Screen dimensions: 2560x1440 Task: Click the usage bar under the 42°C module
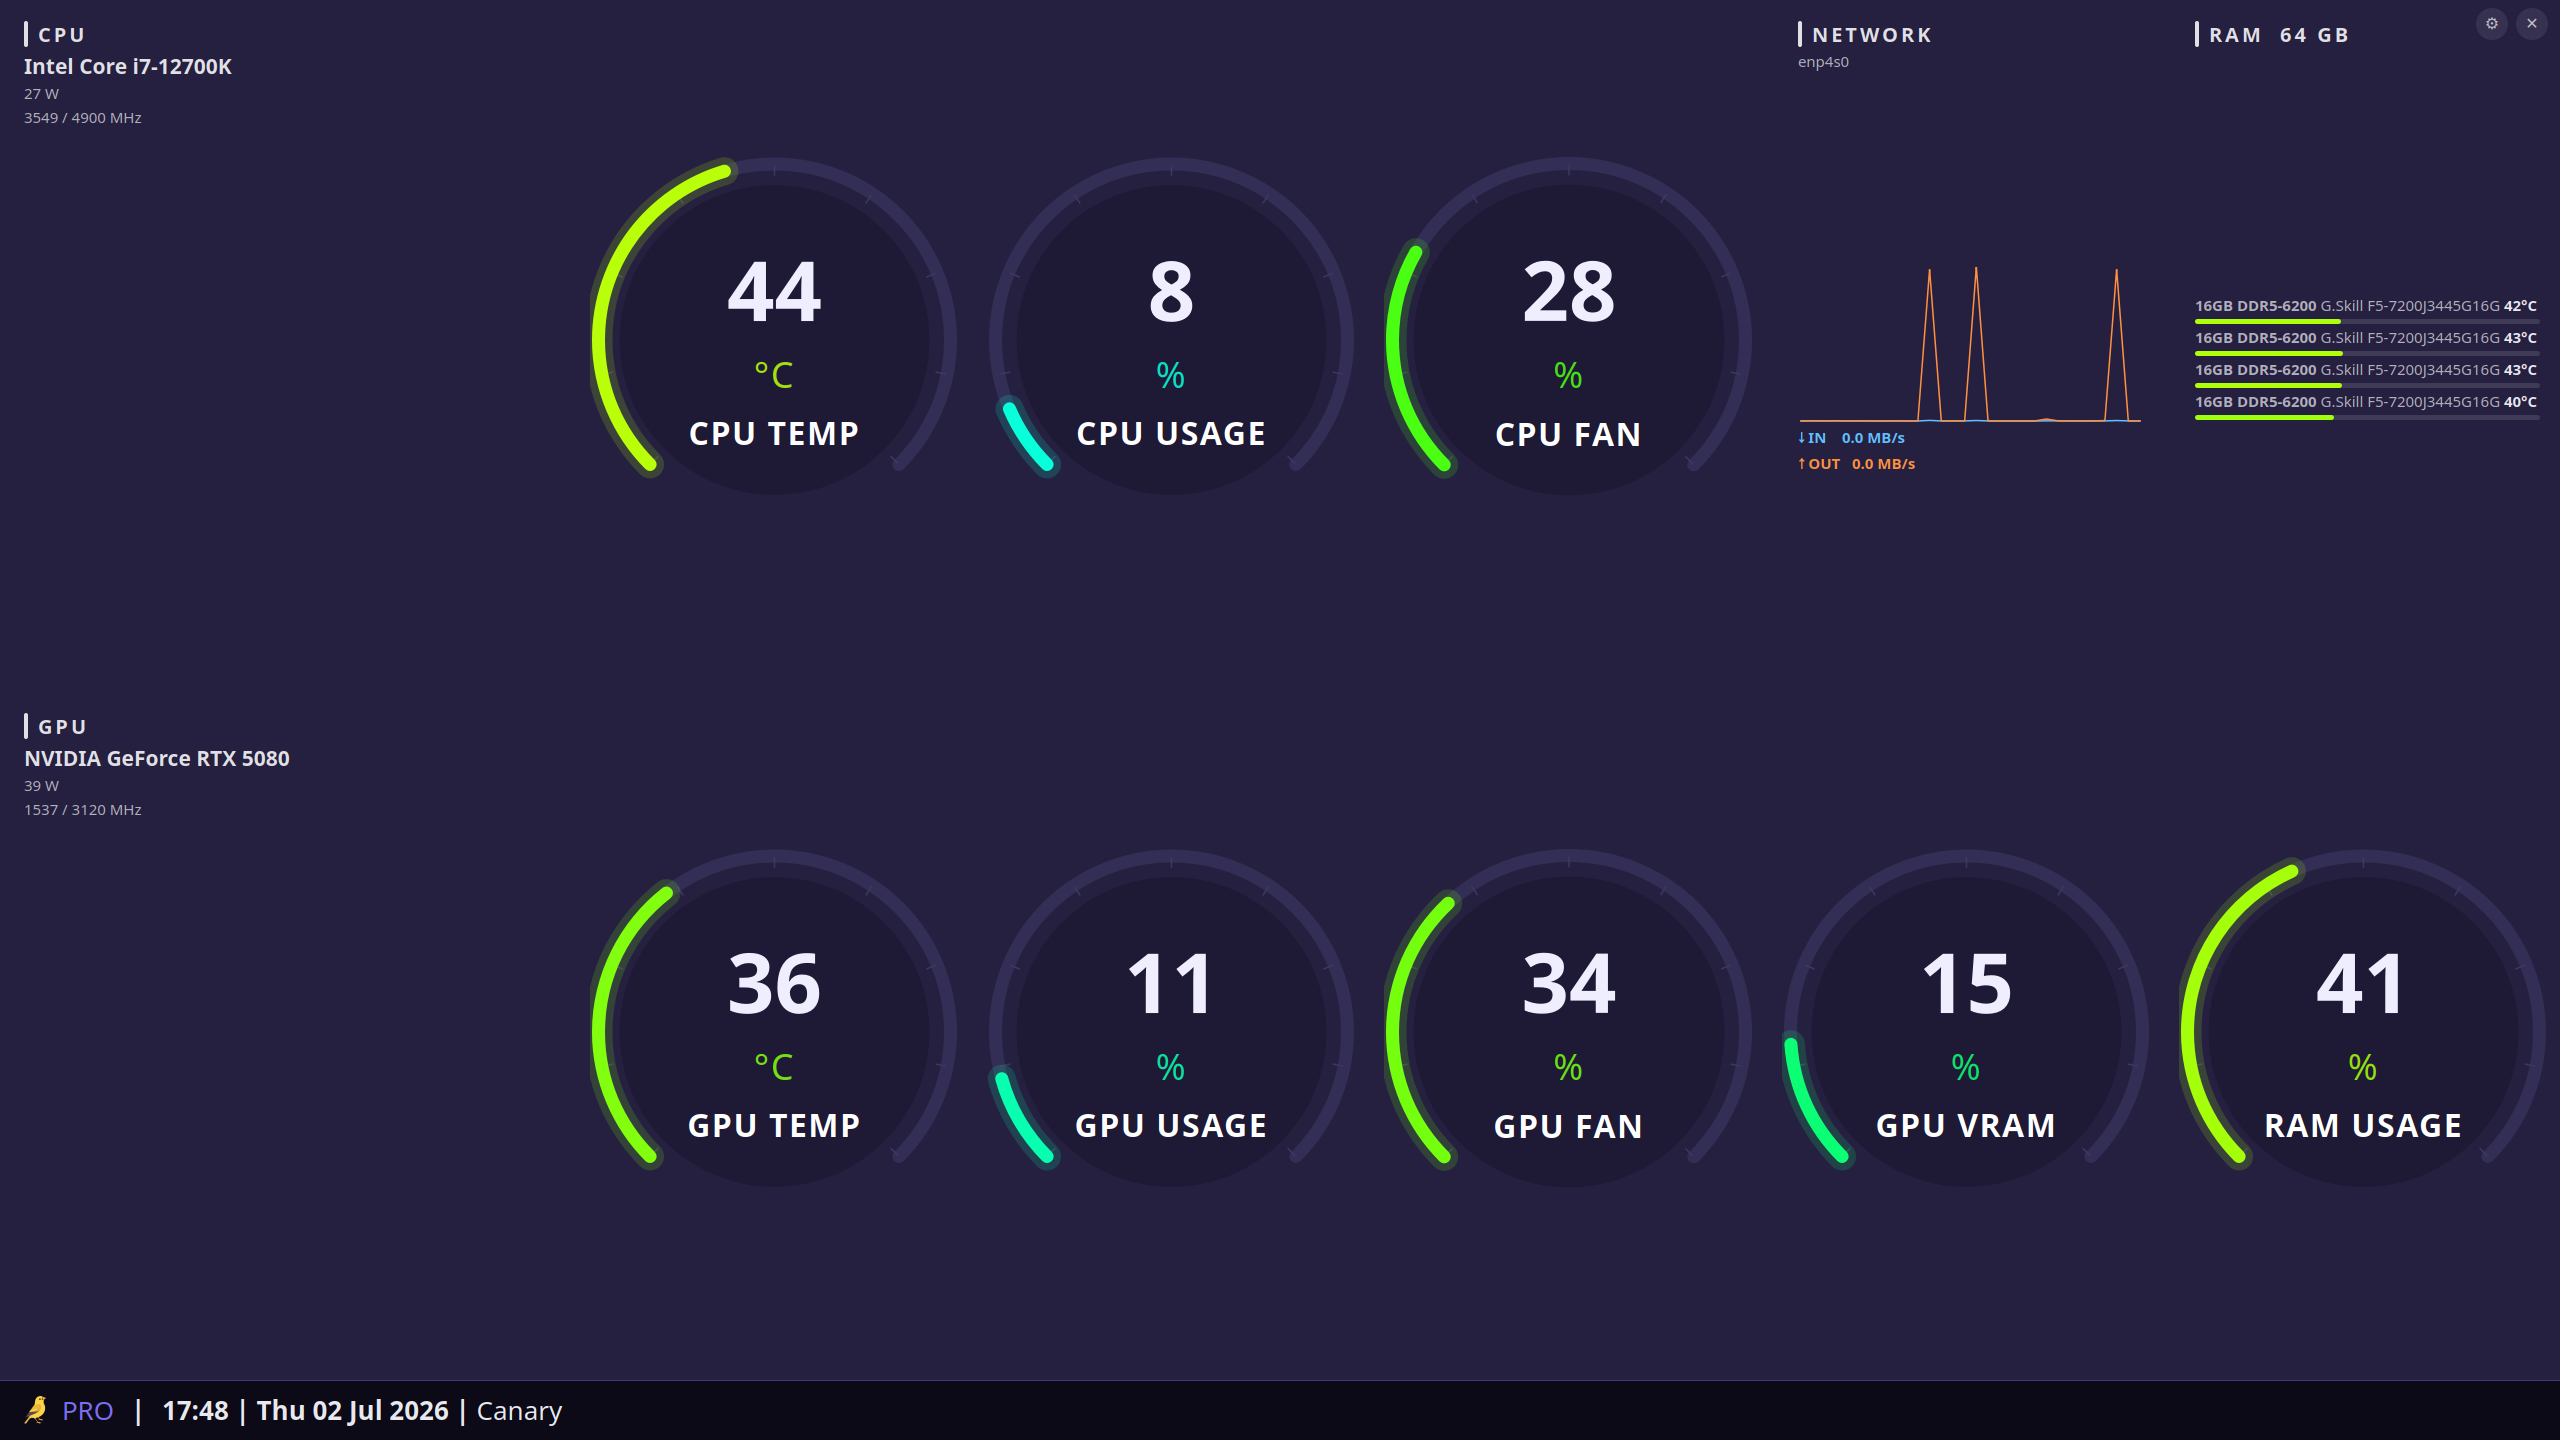pos(2366,322)
